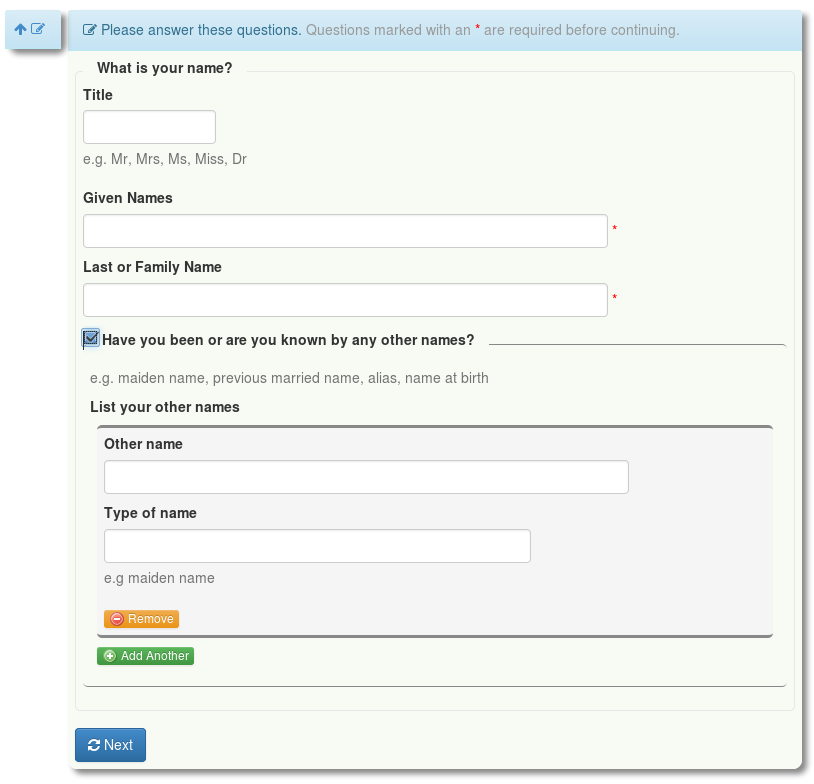Focus the Title text field

coord(149,127)
